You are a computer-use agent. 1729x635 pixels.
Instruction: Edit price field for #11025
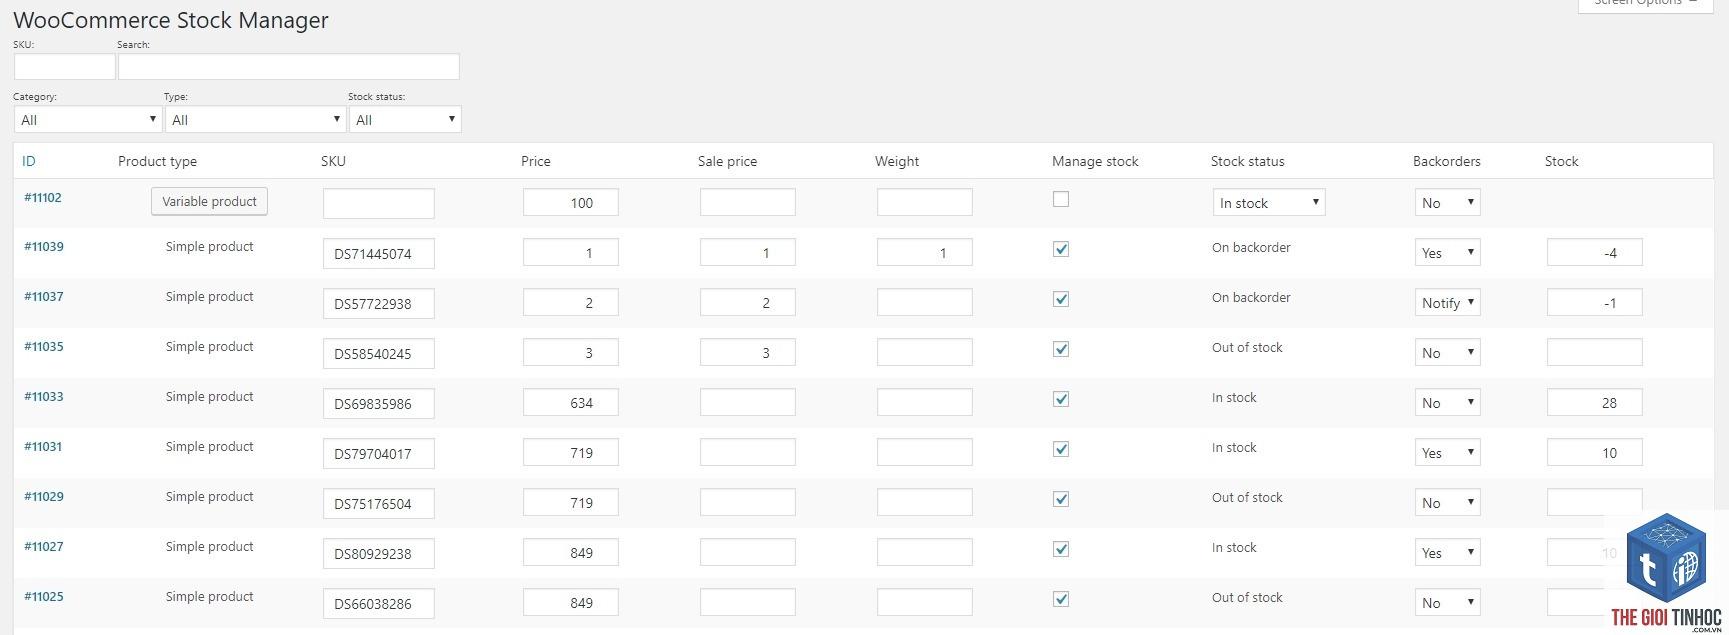571,602
